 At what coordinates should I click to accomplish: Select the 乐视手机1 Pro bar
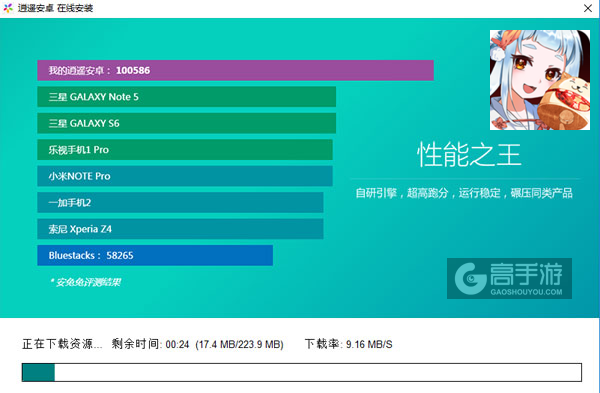click(x=185, y=150)
